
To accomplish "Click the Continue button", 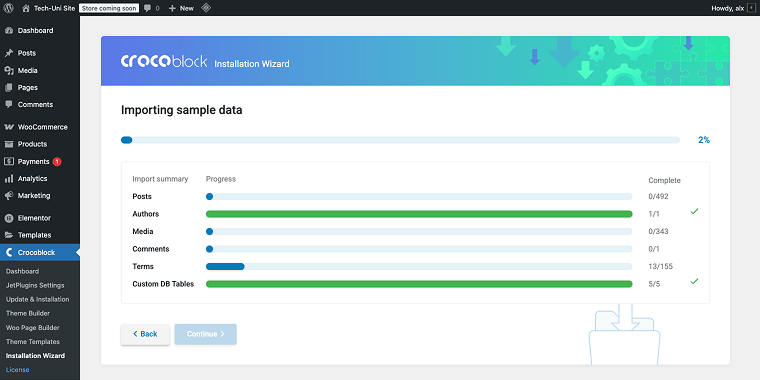I will tap(206, 334).
